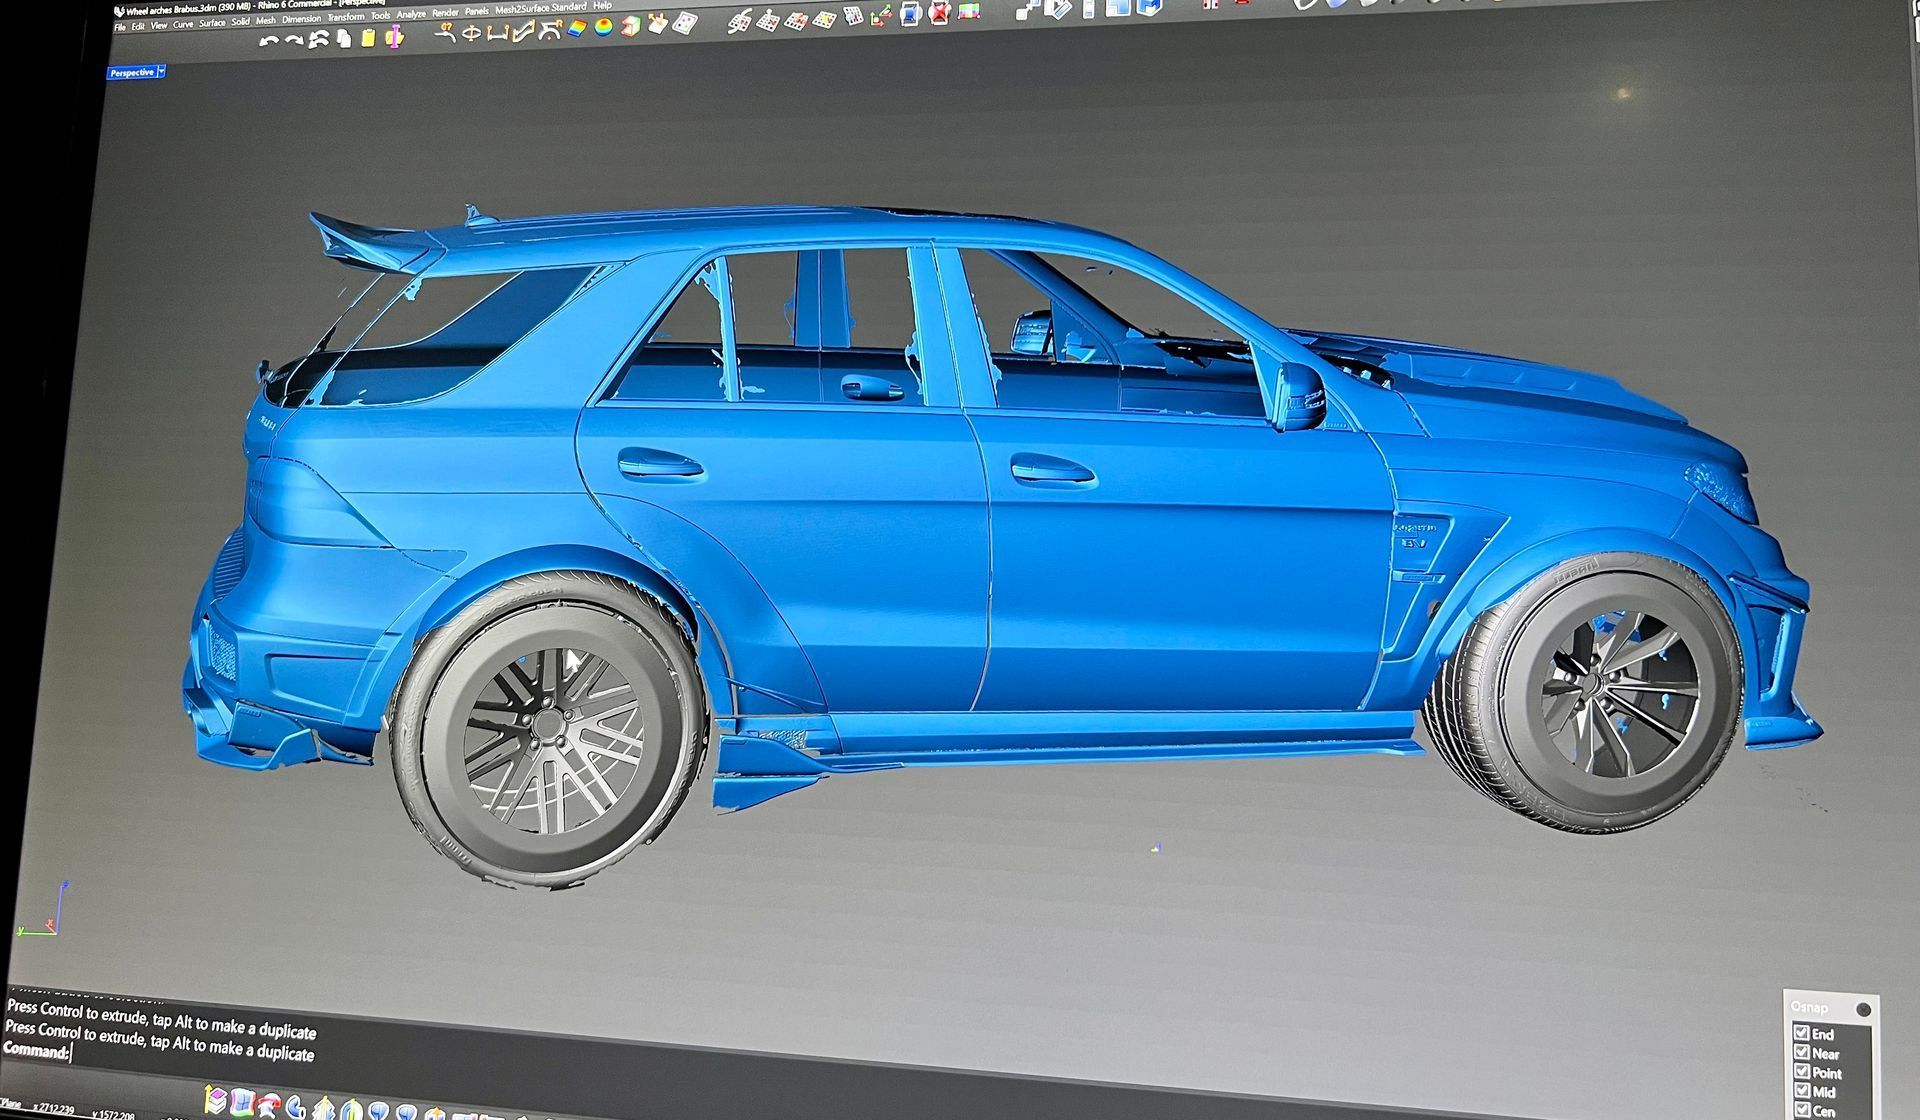Click the yellow Paste clipboard icon

point(368,38)
